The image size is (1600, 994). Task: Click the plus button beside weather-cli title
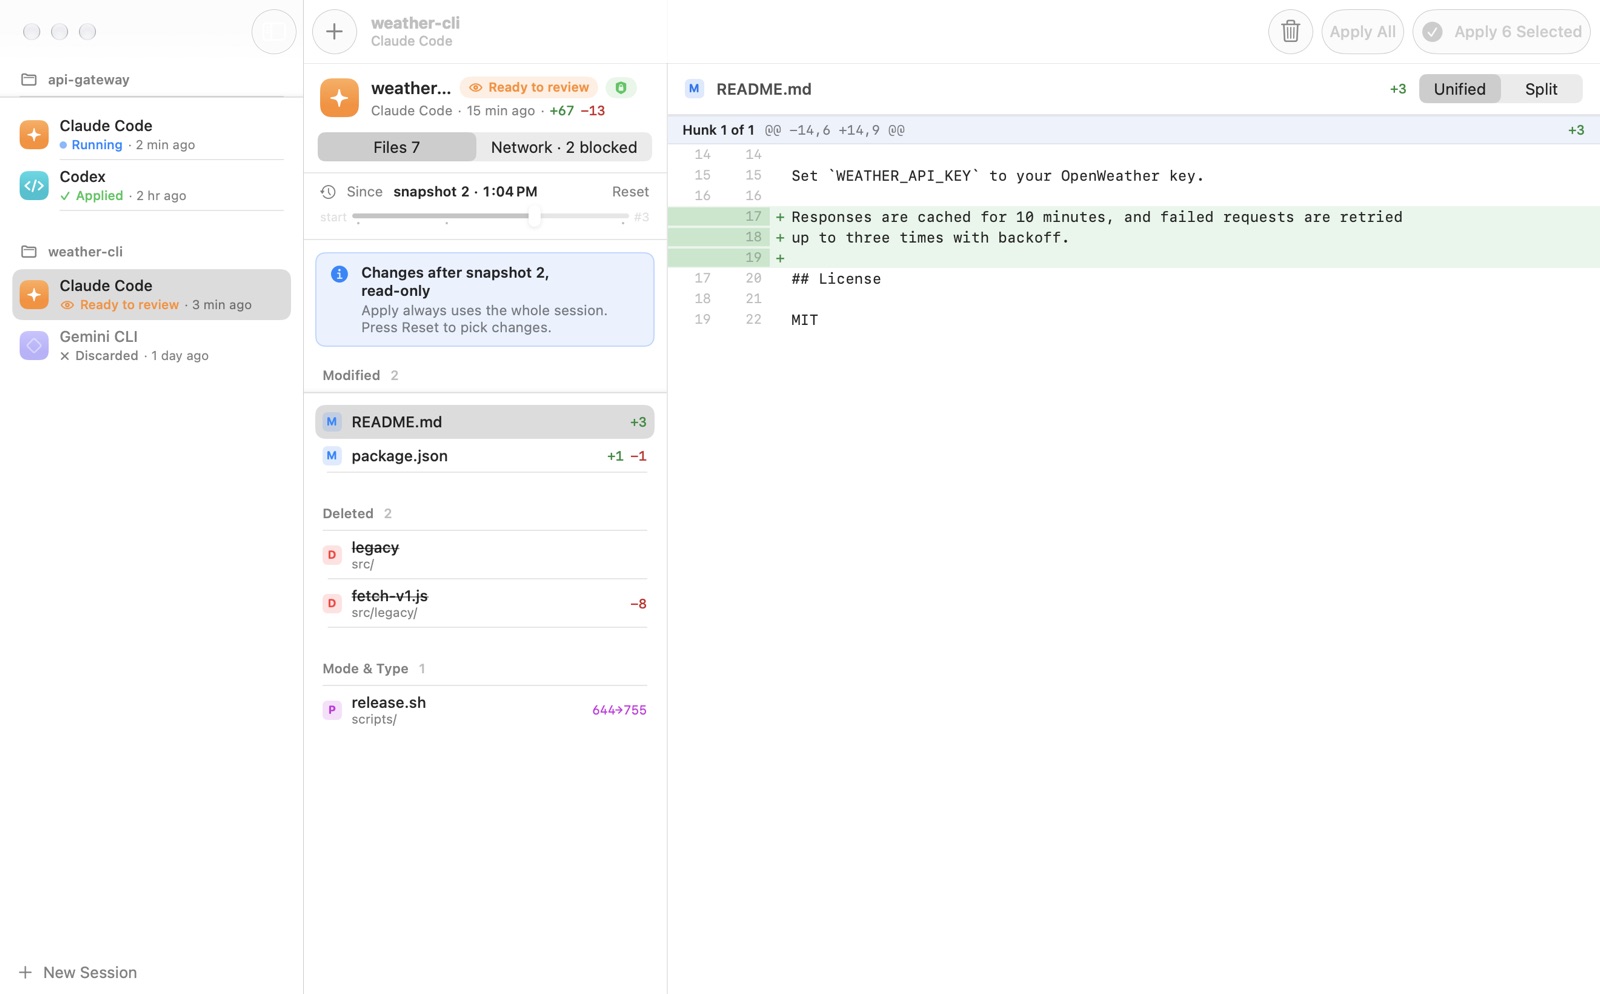point(334,32)
